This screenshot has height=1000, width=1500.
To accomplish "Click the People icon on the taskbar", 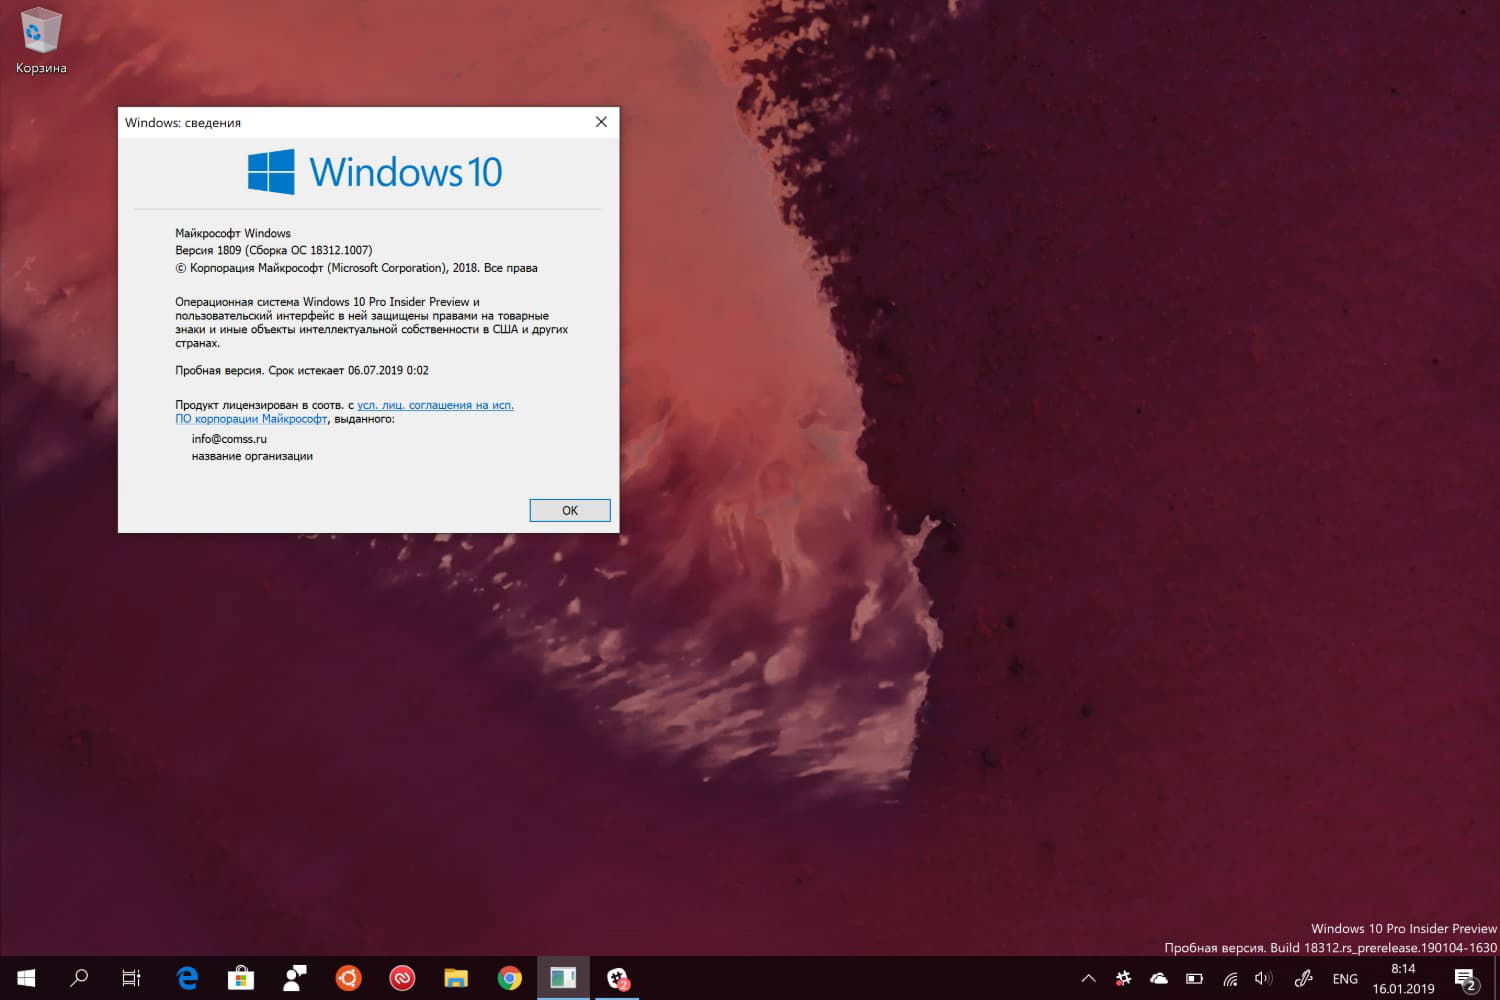I will (294, 978).
